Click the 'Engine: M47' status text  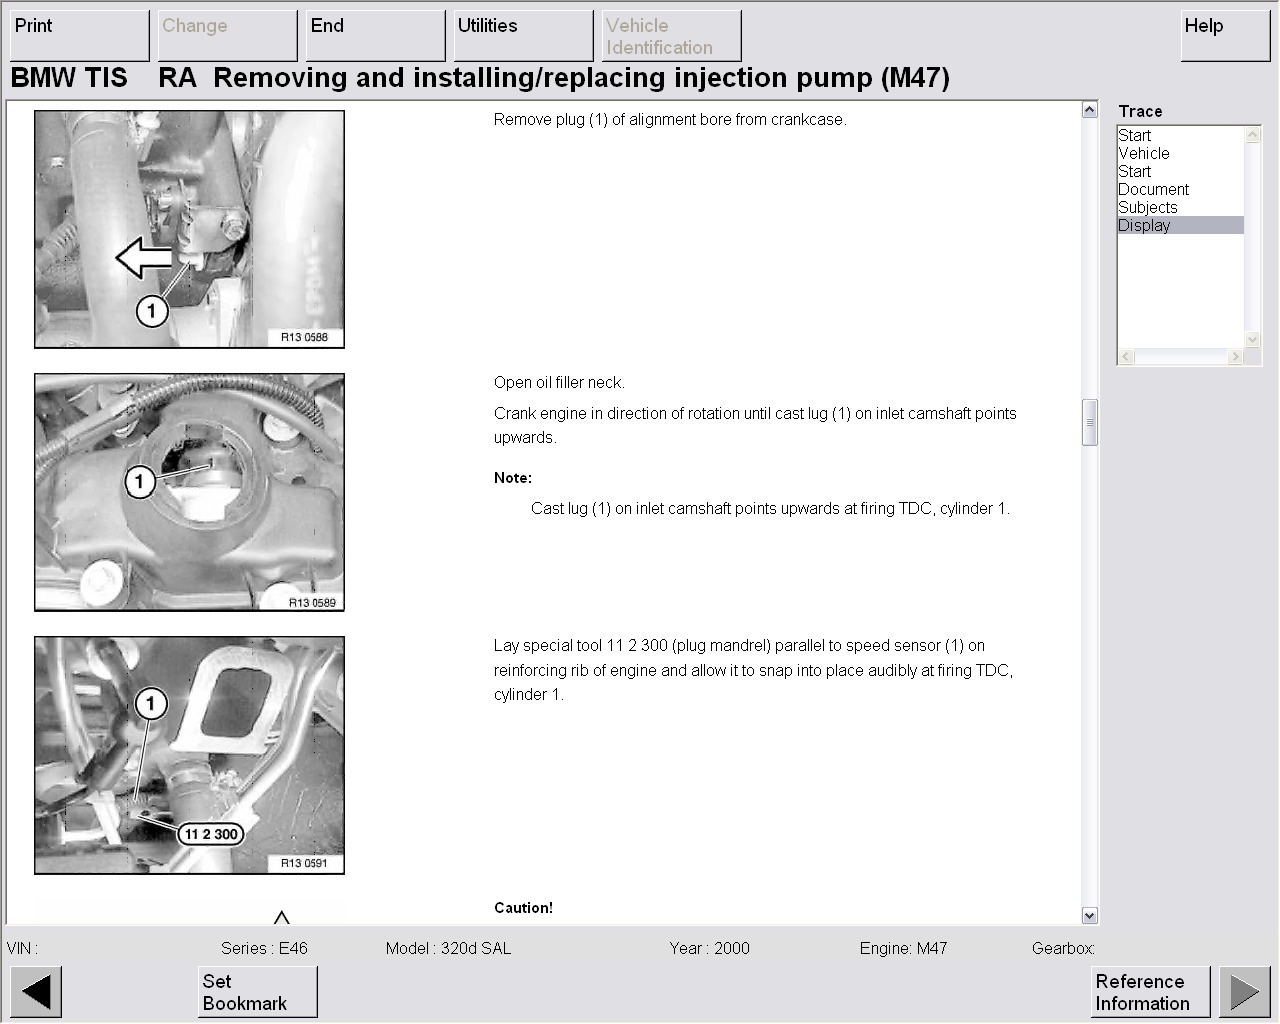[x=903, y=948]
